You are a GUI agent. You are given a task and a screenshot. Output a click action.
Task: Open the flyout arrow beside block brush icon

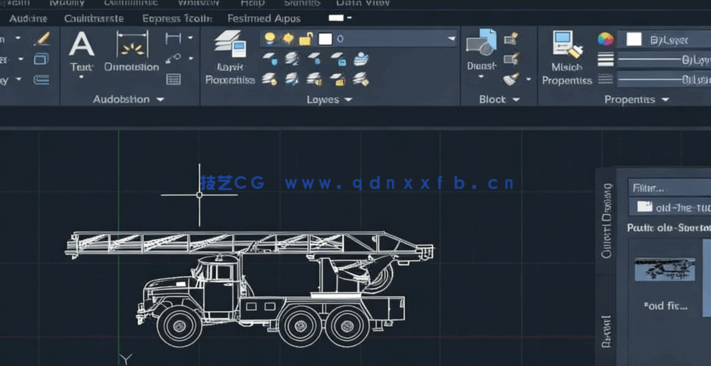[528, 79]
